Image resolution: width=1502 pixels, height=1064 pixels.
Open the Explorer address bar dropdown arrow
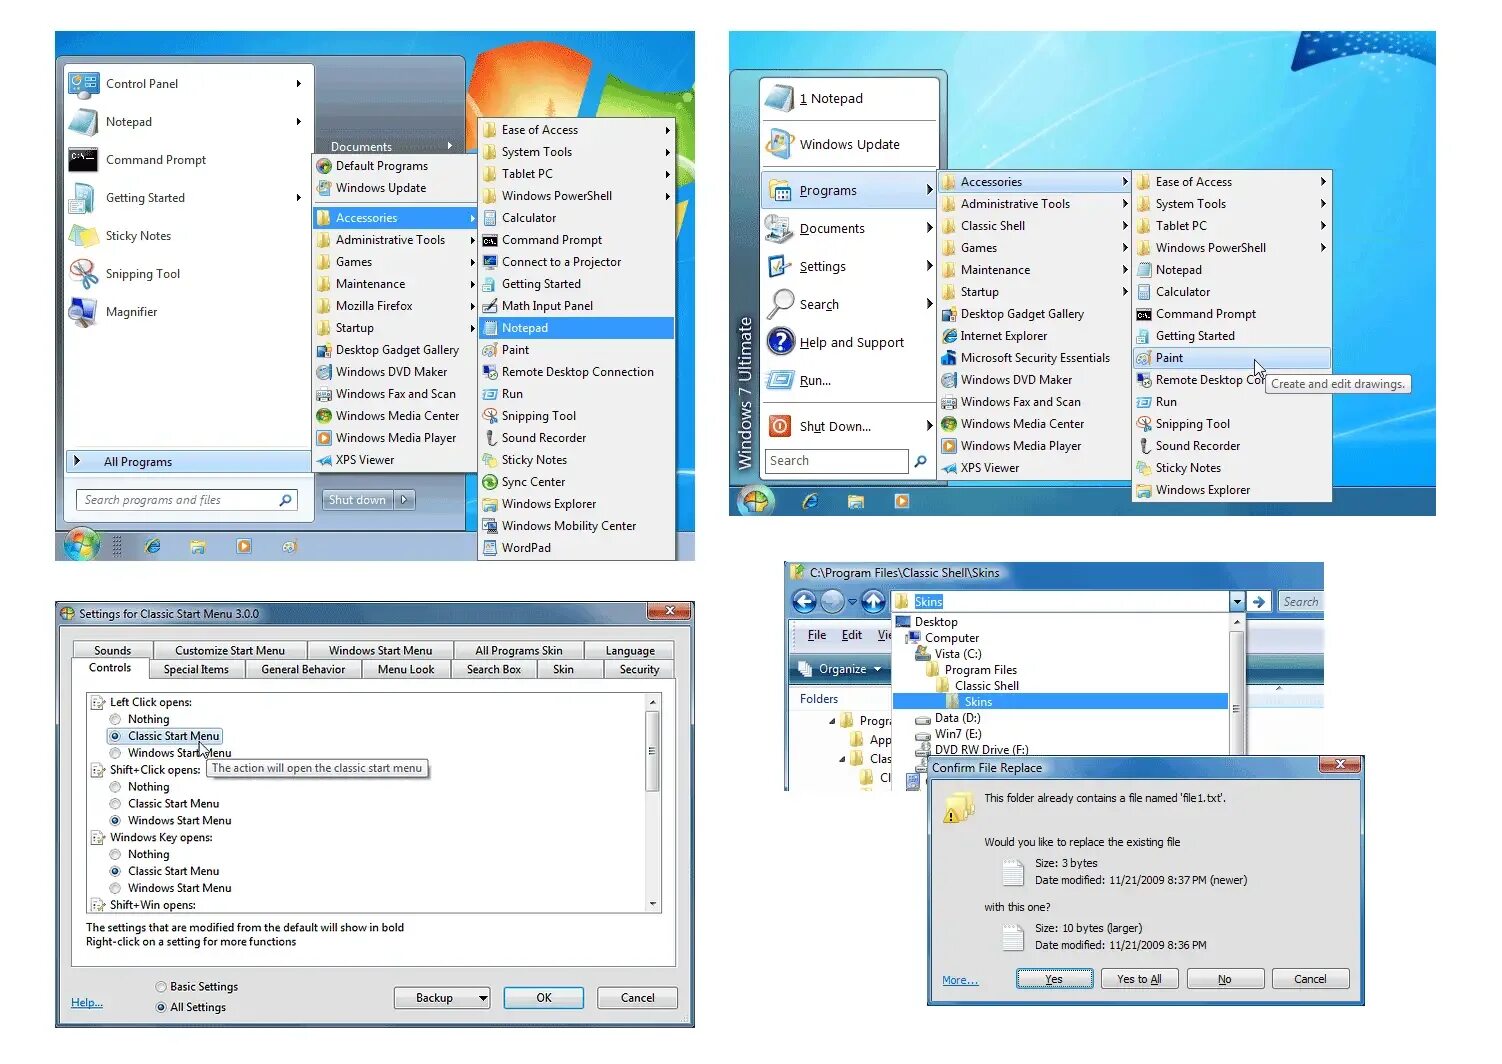(x=1237, y=602)
